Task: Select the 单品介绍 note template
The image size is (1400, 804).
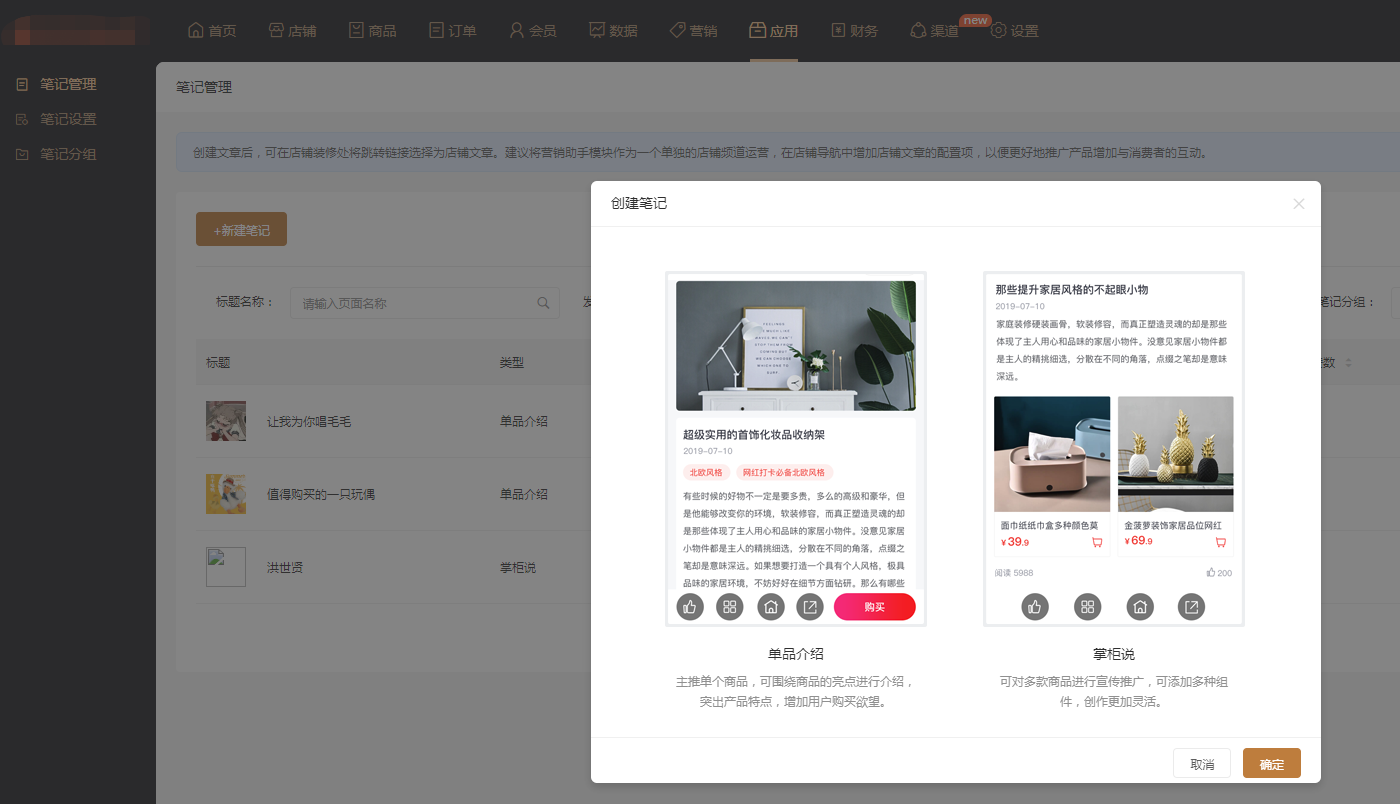Action: pyautogui.click(x=796, y=449)
